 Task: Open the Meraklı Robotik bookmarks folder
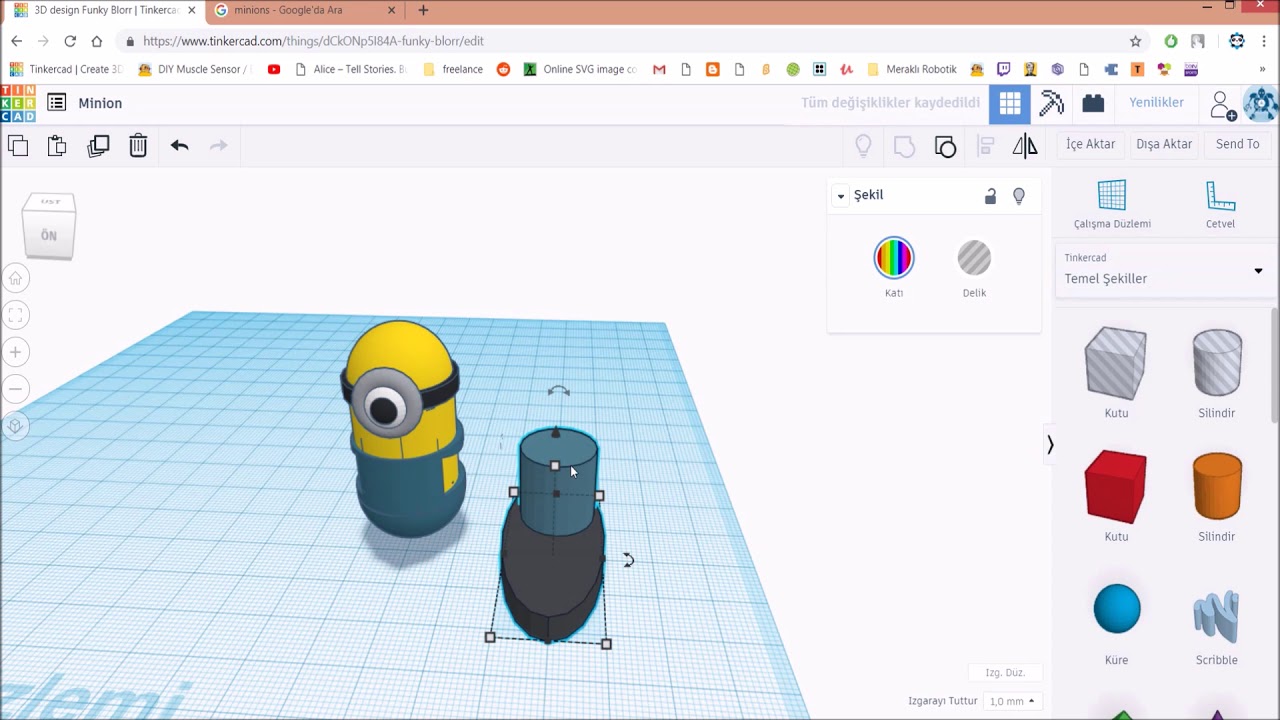point(912,69)
